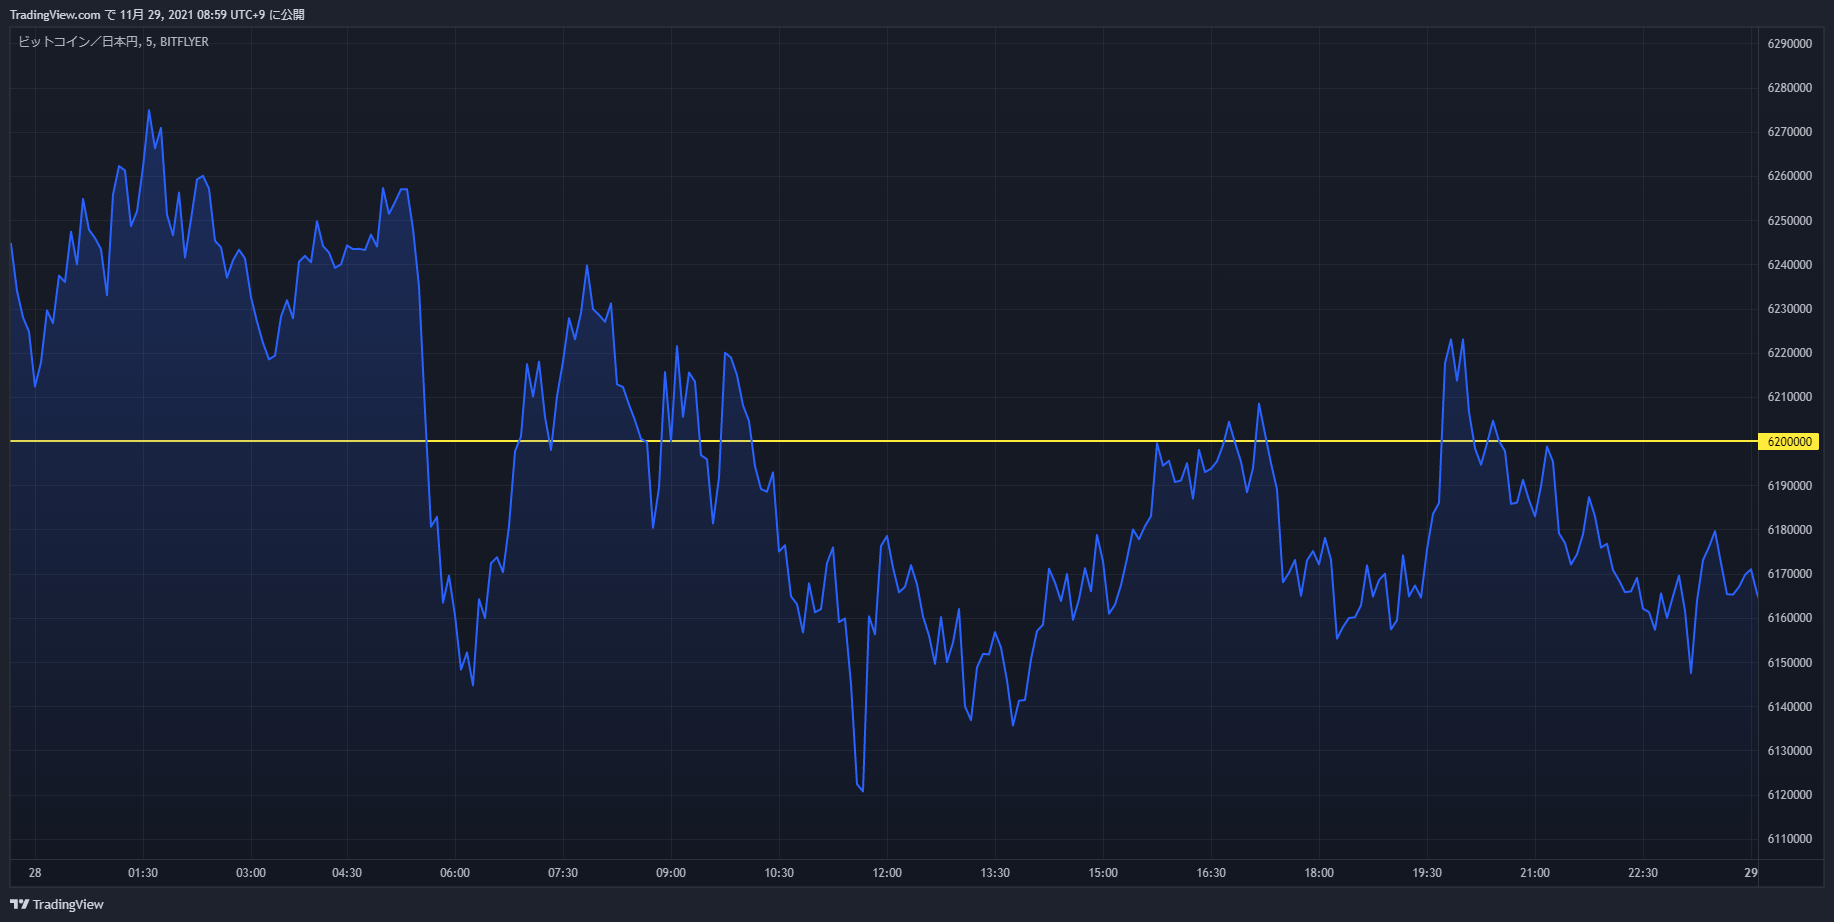Click the 6170000 price axis label
Viewport: 1834px width, 922px height.
coord(1789,574)
